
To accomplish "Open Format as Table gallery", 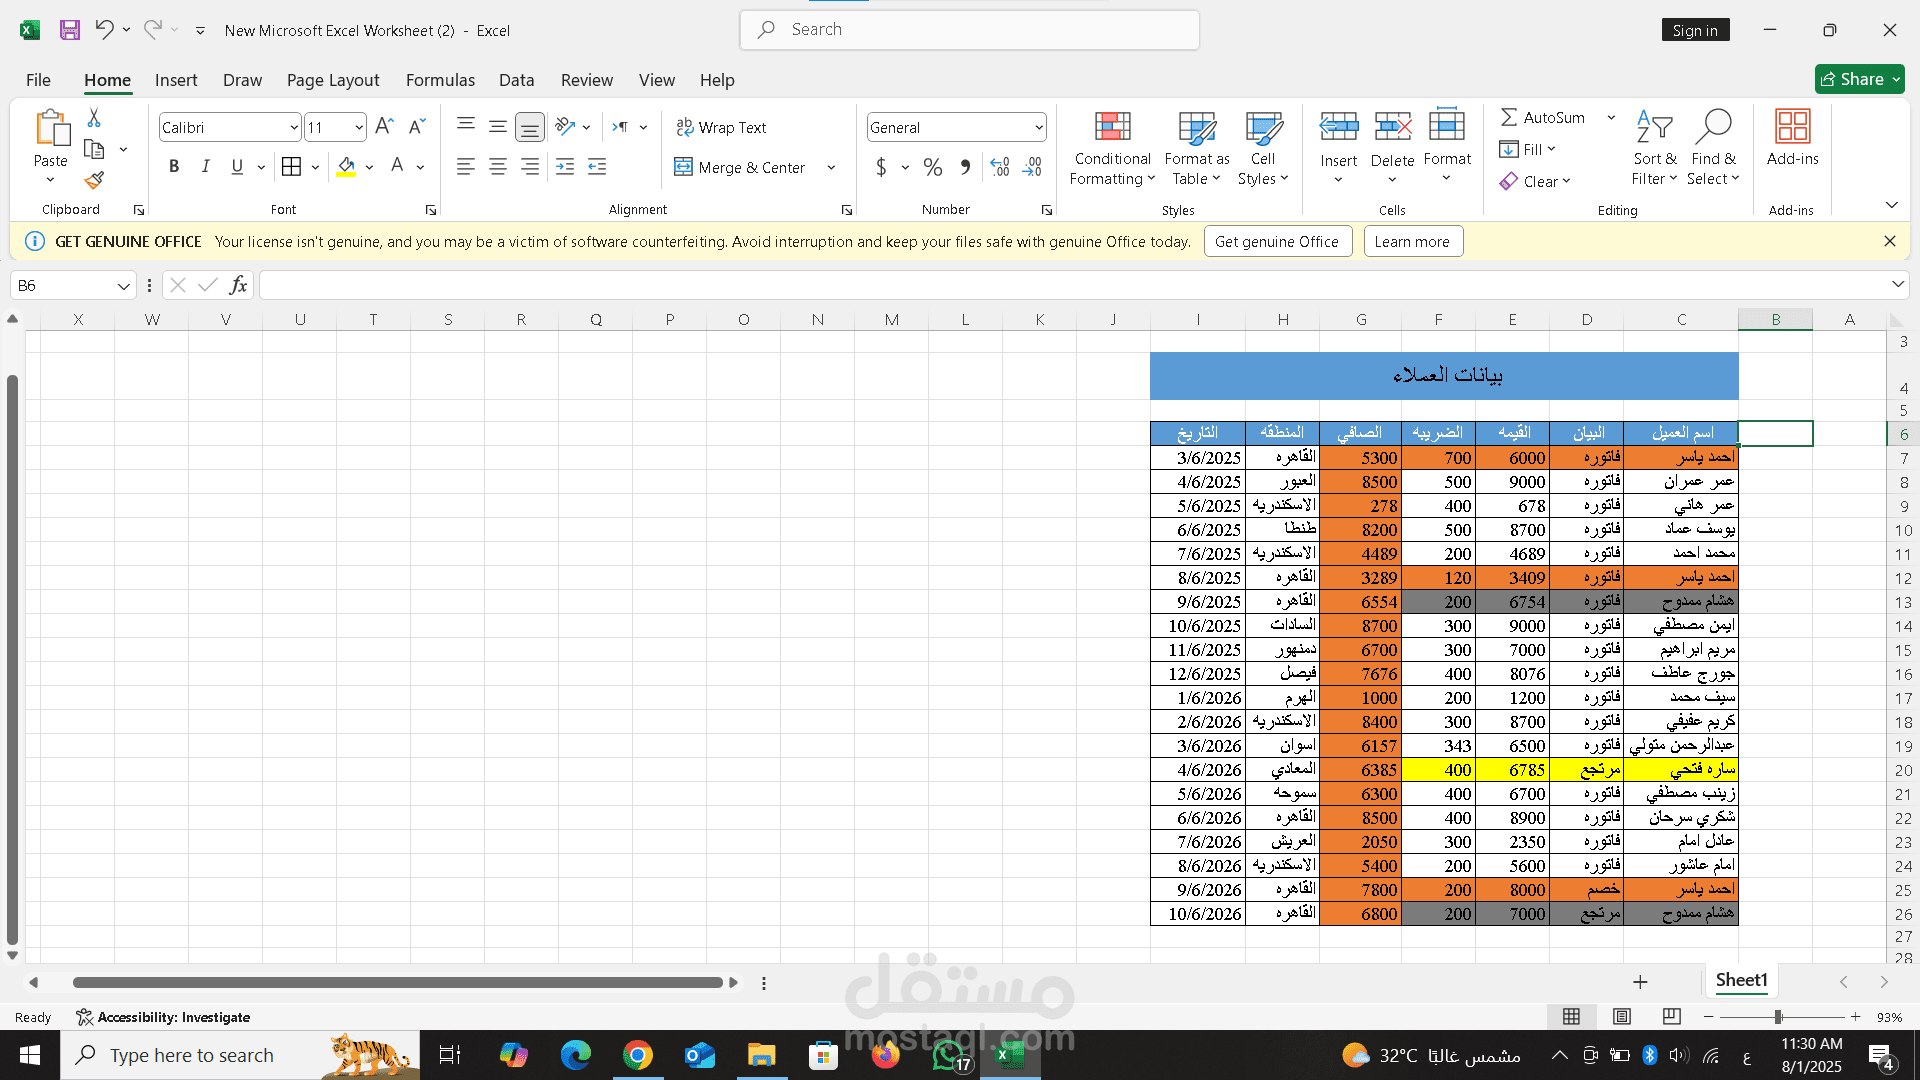I will pyautogui.click(x=1196, y=148).
